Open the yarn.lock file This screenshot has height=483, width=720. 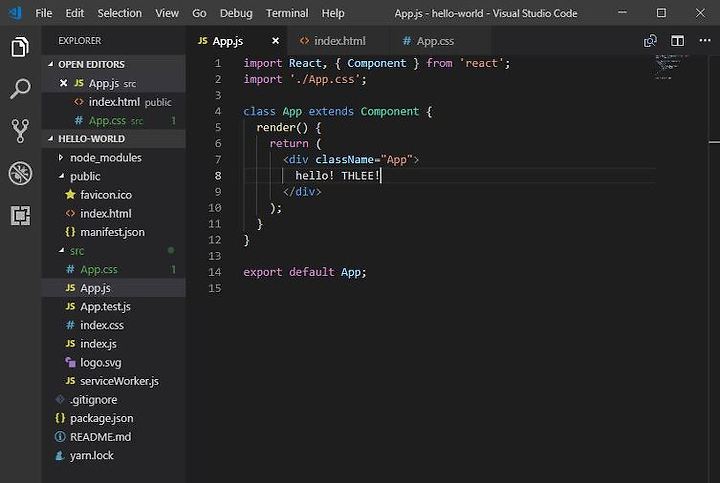(114, 455)
